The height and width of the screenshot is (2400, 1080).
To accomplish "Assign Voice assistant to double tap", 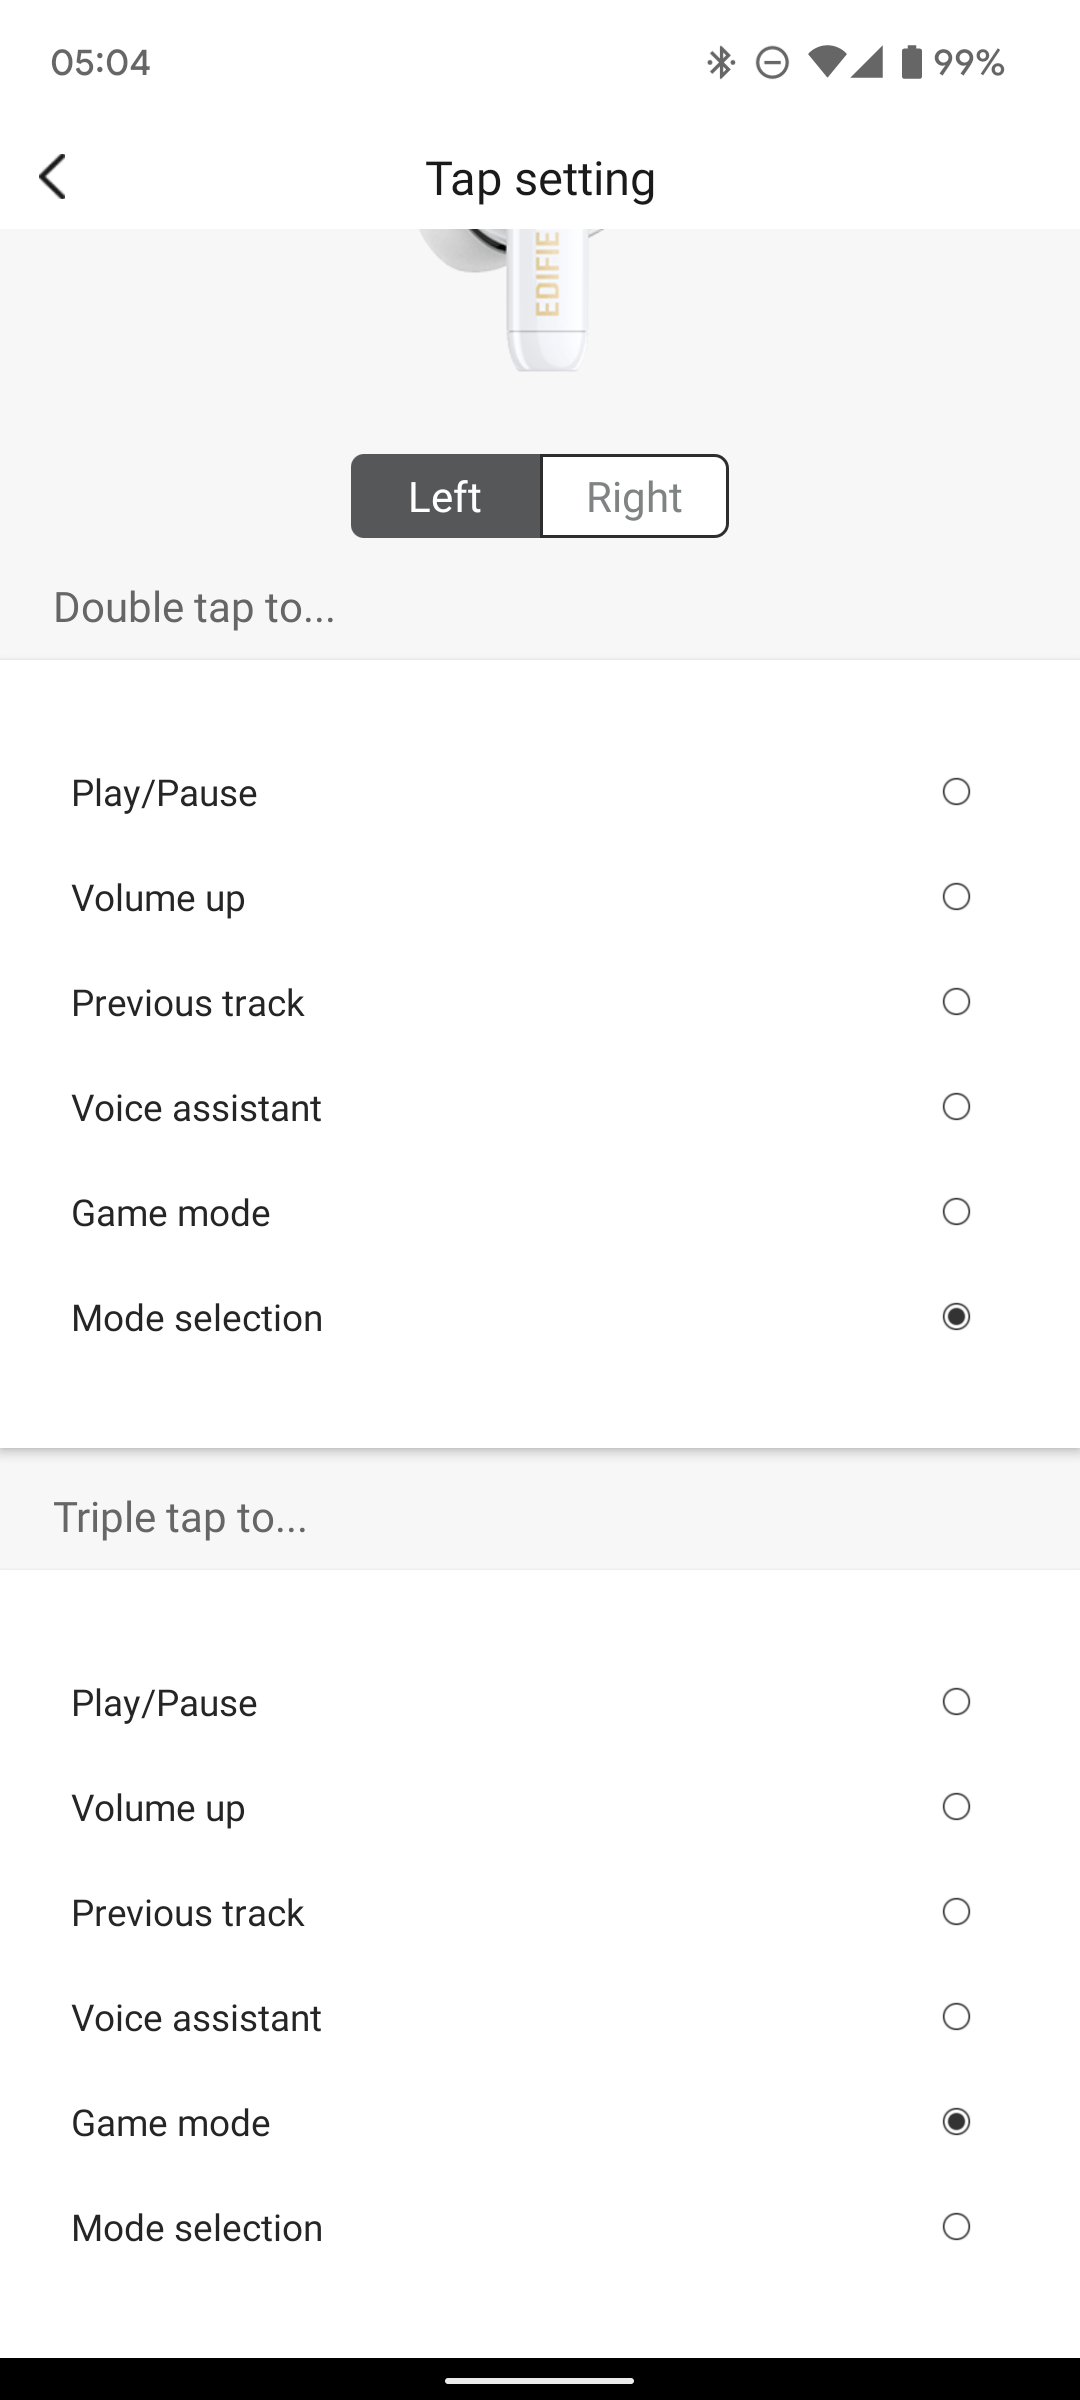I will (x=956, y=1107).
